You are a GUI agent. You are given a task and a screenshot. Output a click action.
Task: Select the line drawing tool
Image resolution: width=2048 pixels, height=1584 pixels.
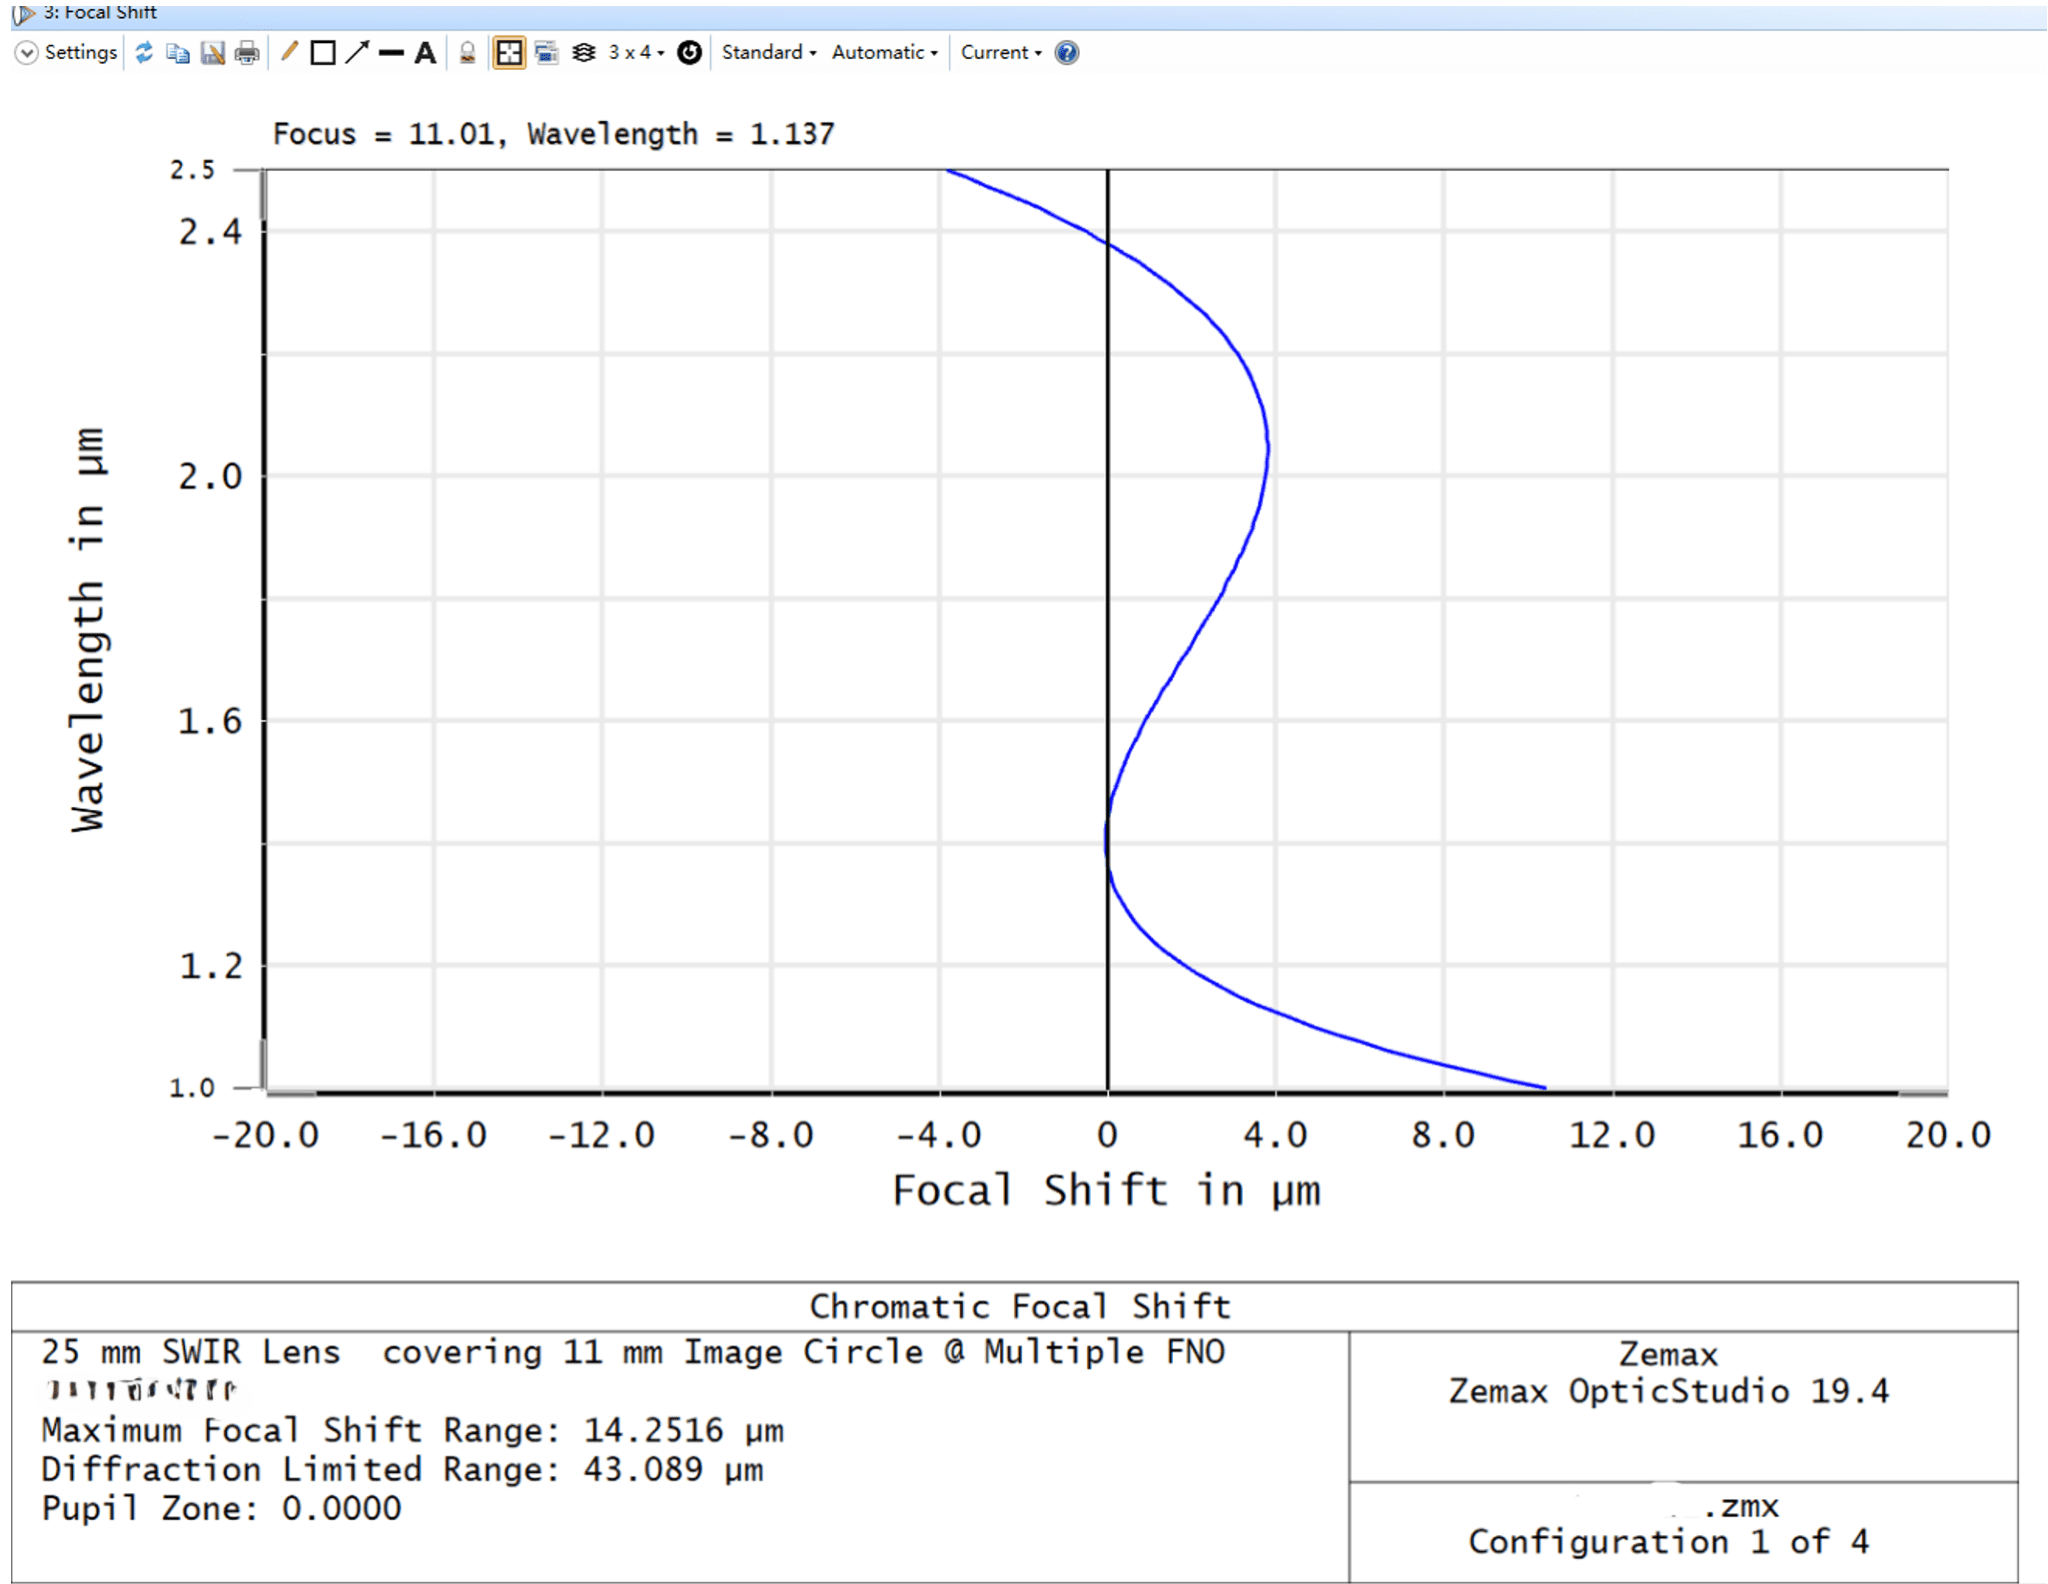point(391,53)
